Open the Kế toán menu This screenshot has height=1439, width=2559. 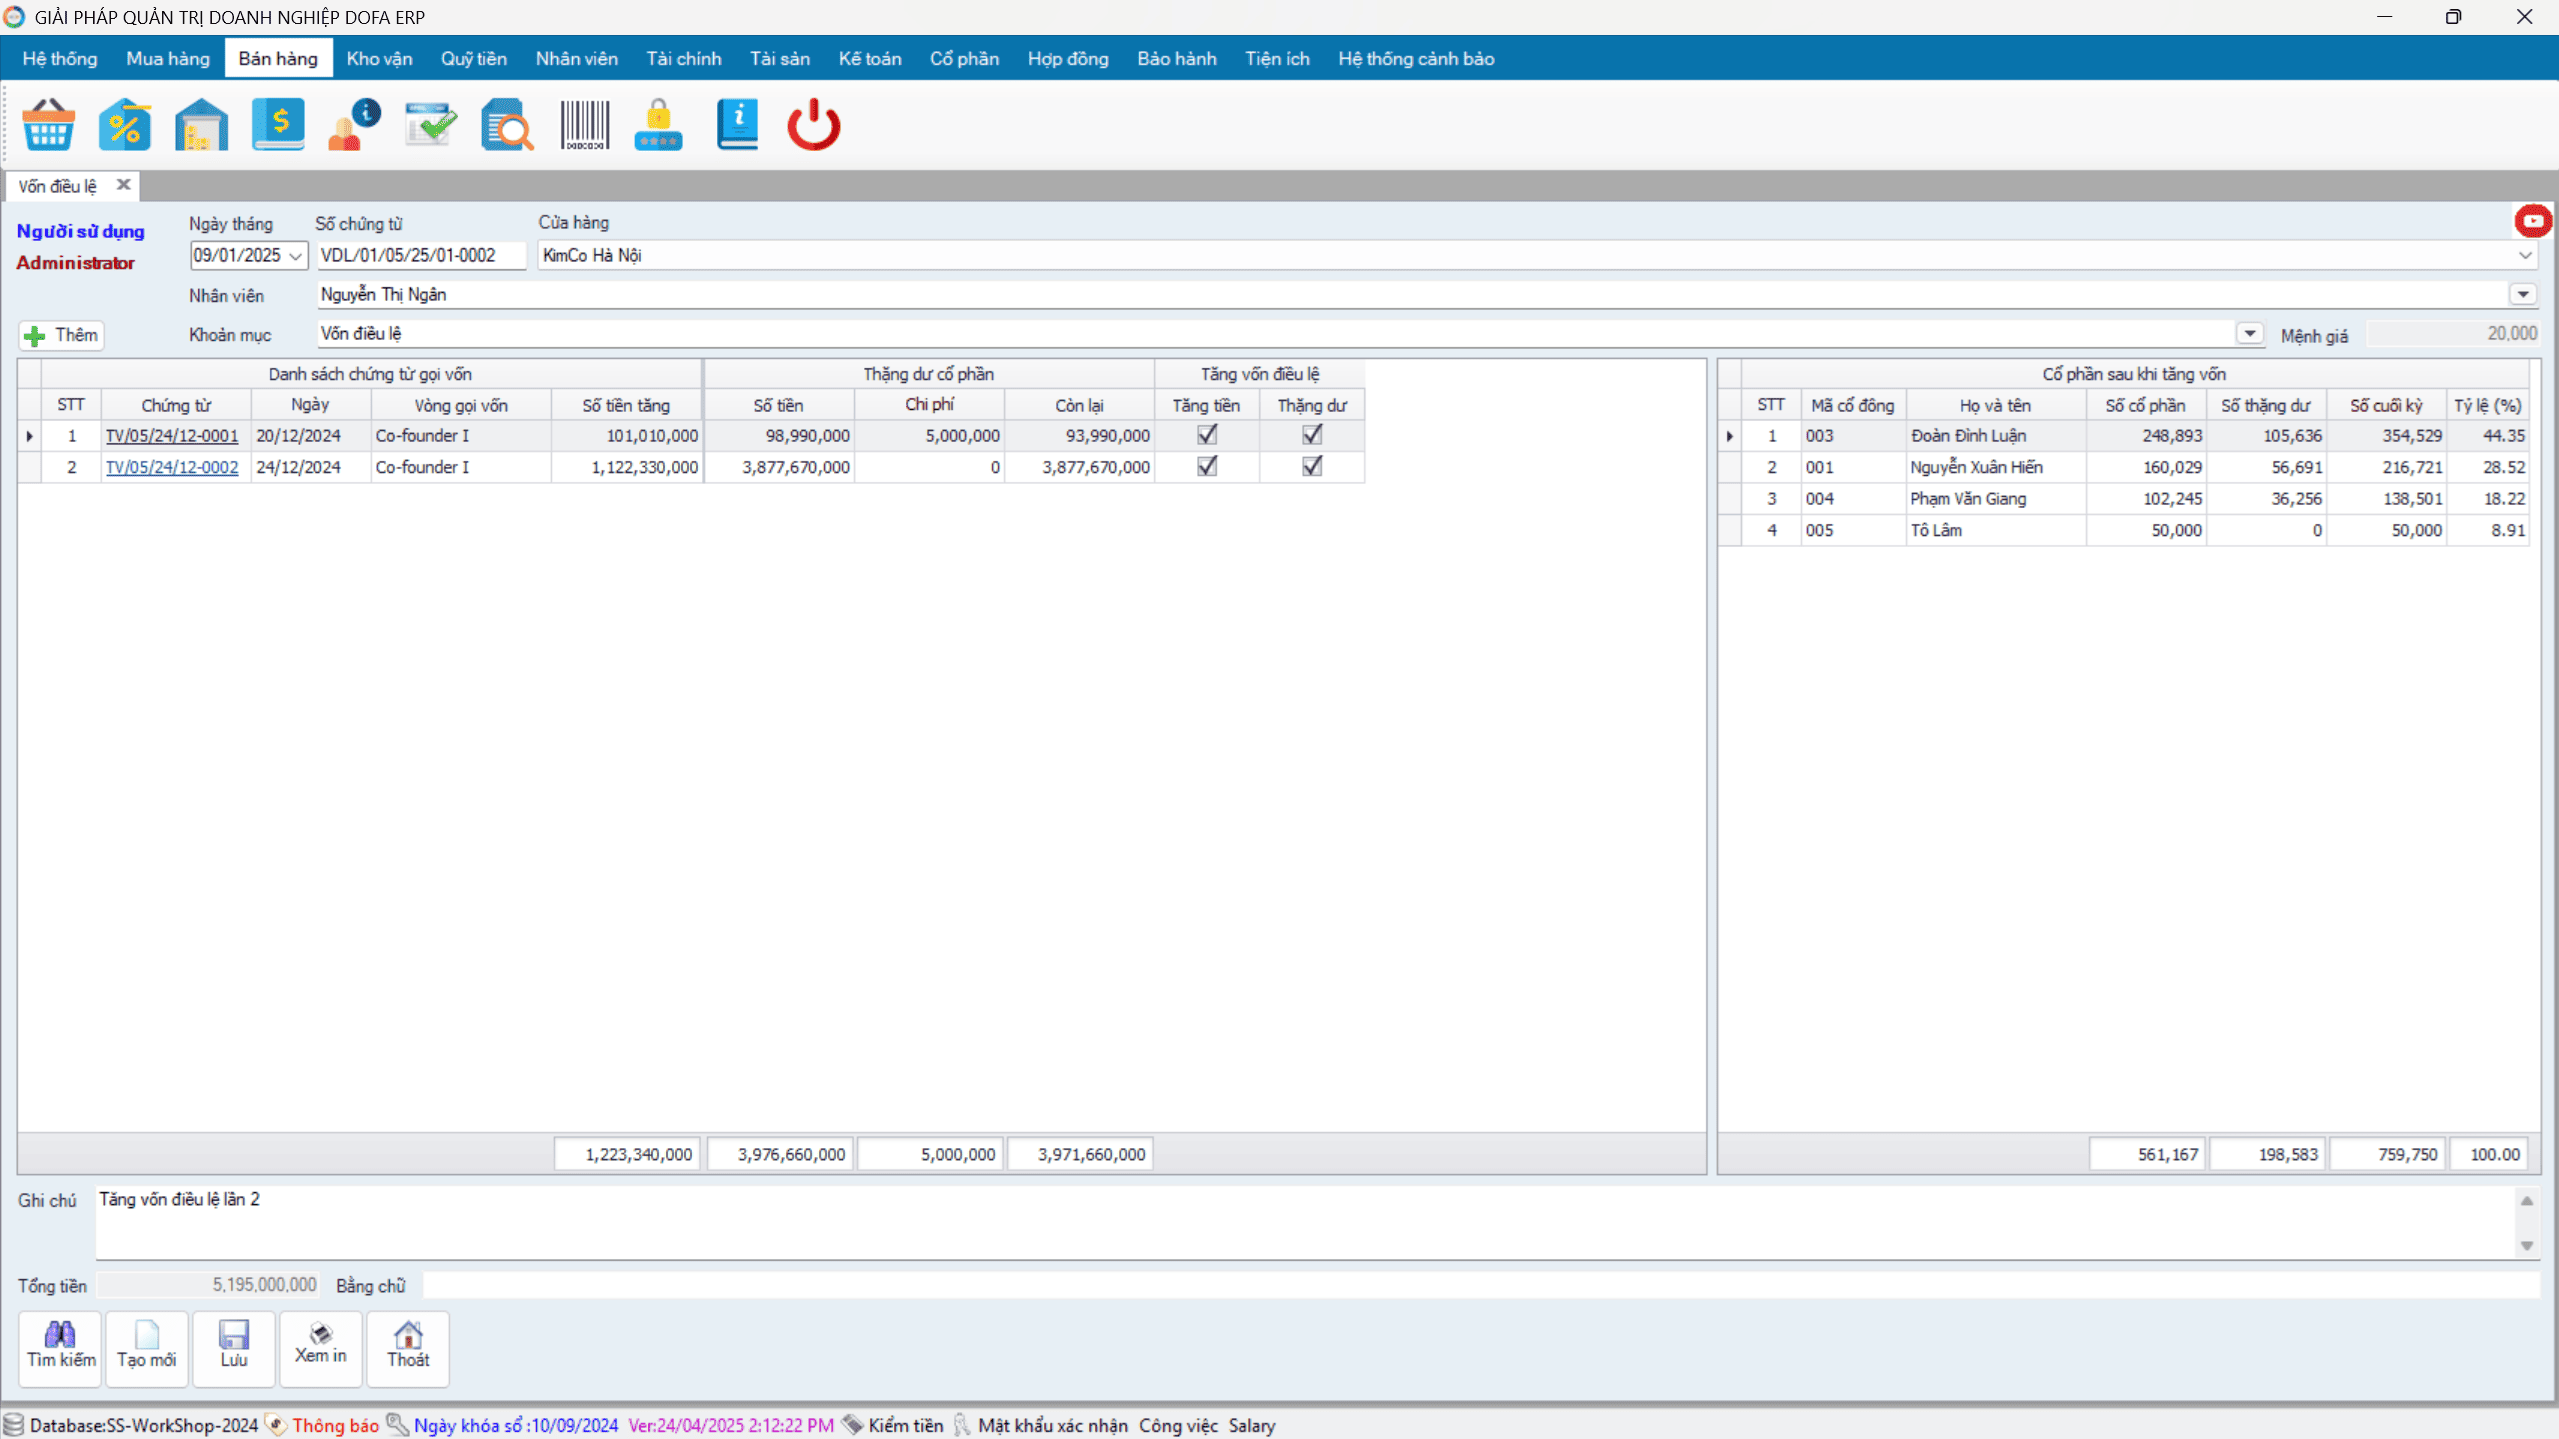tap(870, 59)
